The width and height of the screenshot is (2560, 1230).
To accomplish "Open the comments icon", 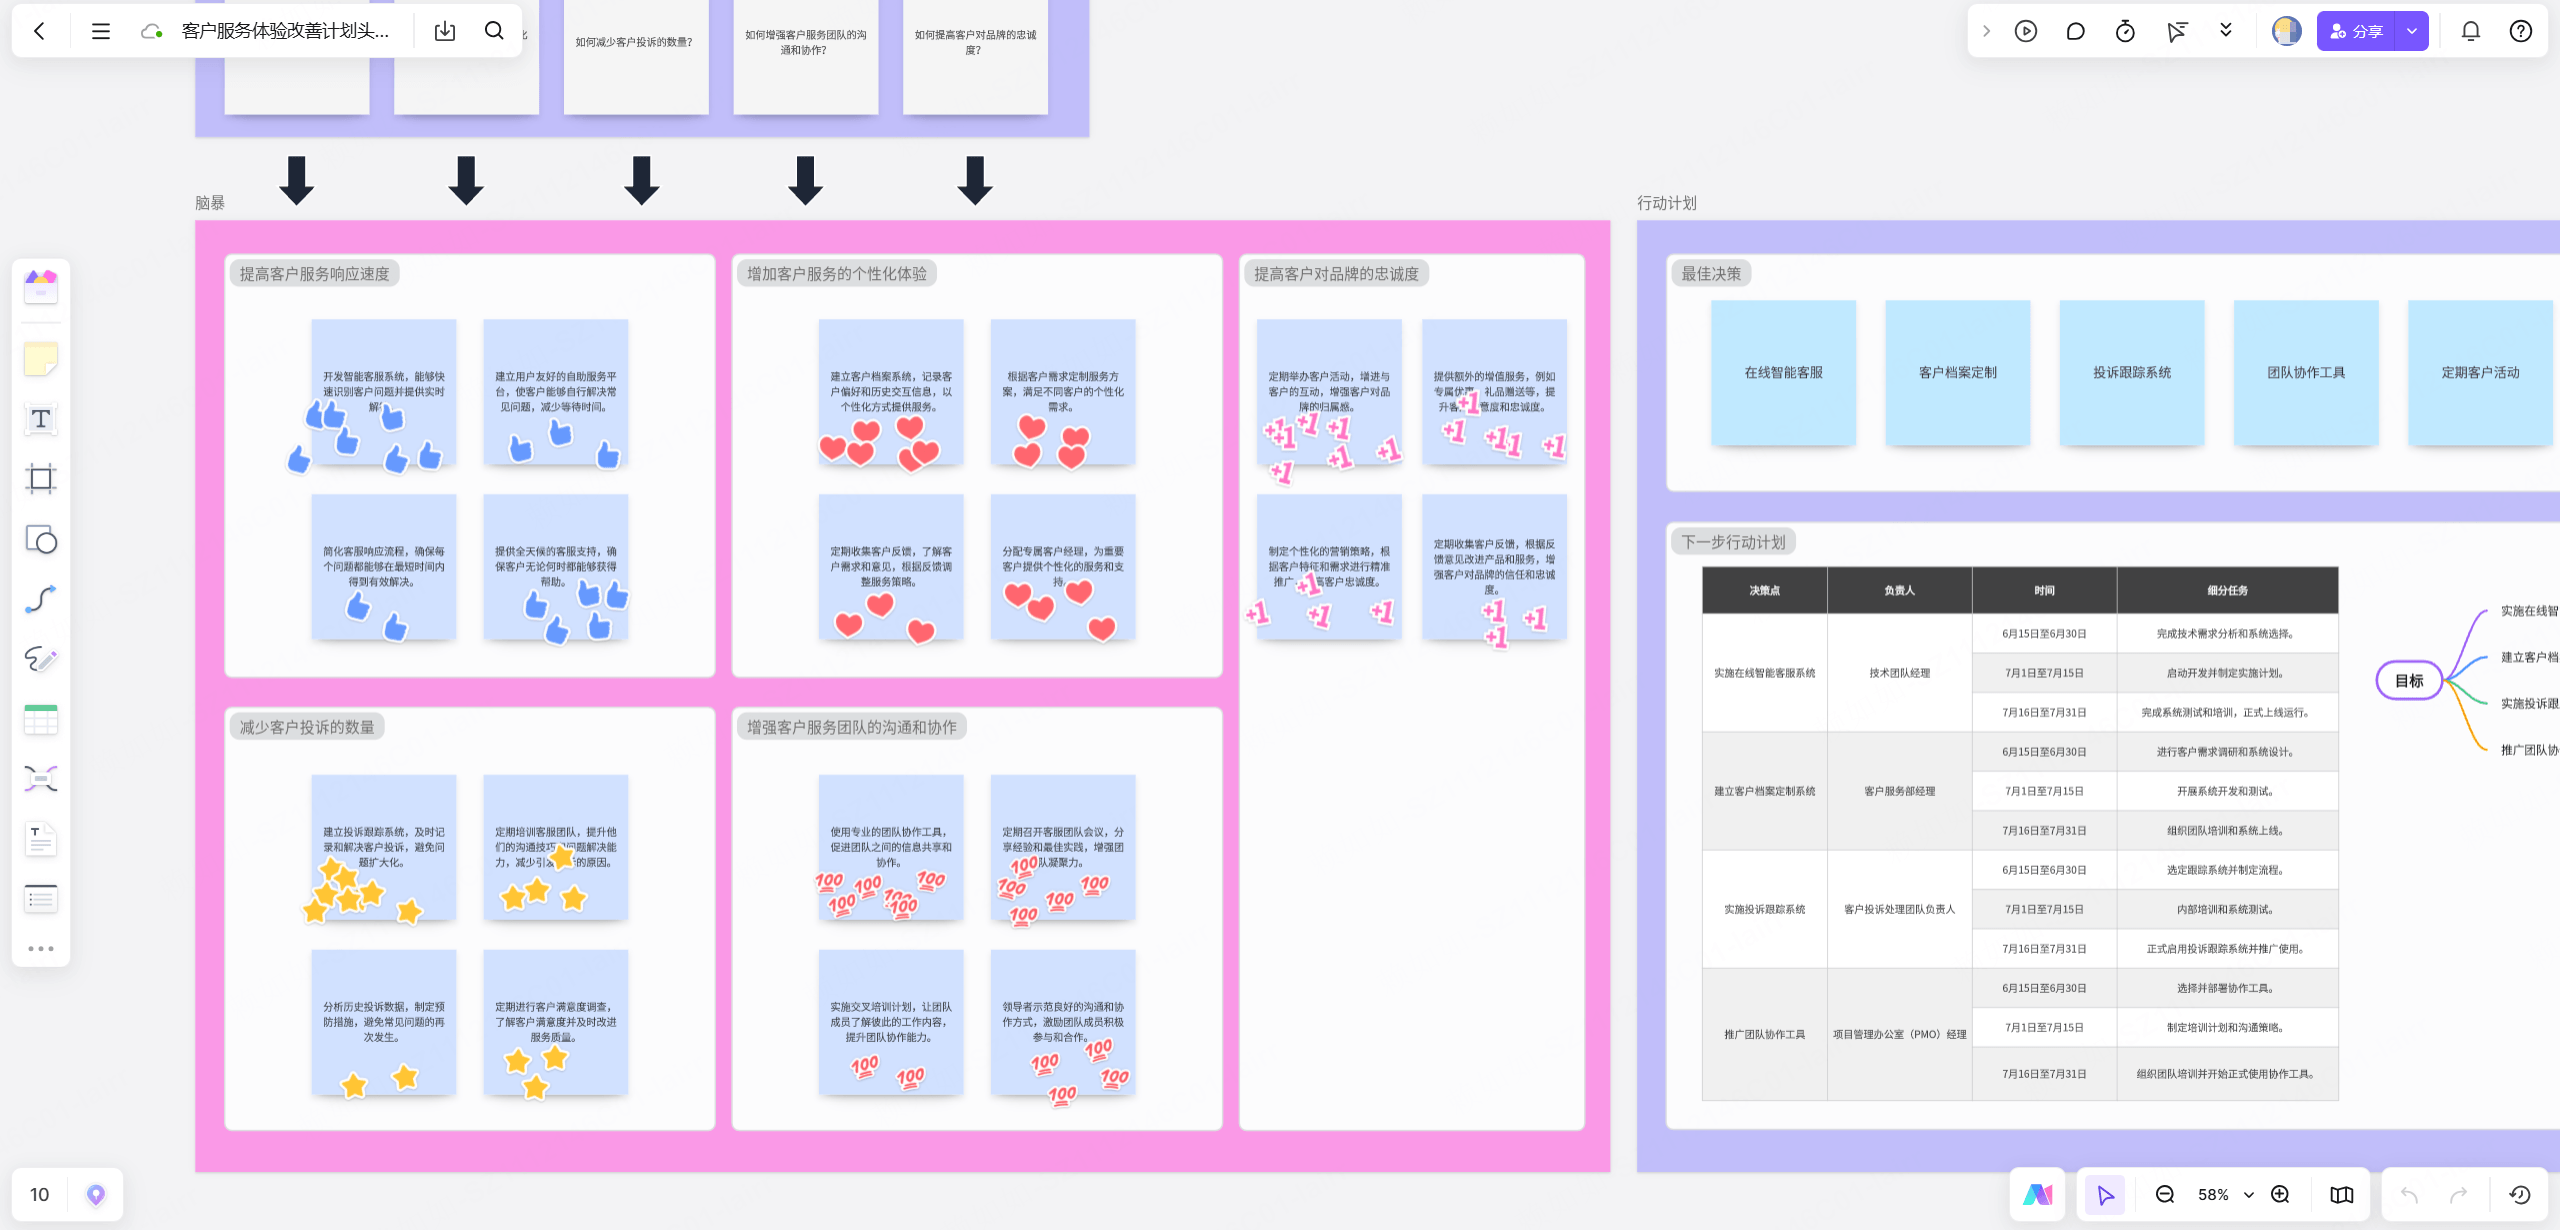I will pyautogui.click(x=2076, y=31).
